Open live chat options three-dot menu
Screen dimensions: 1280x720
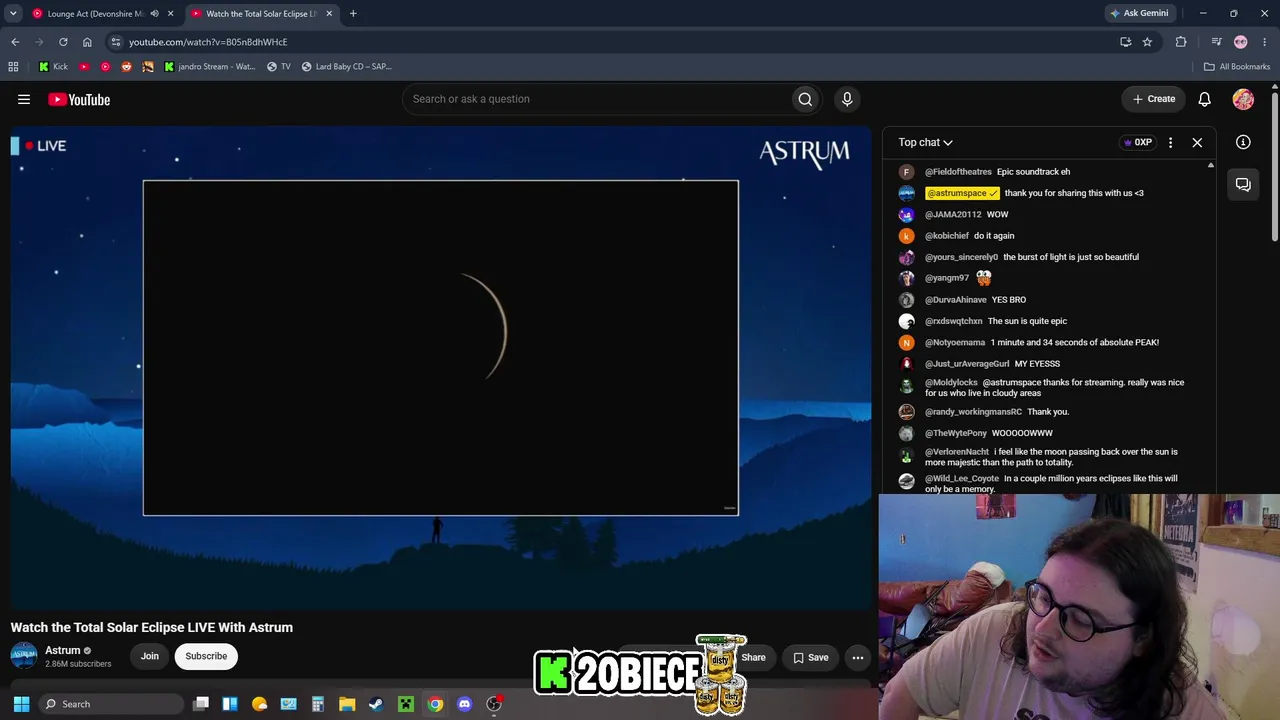click(1170, 142)
